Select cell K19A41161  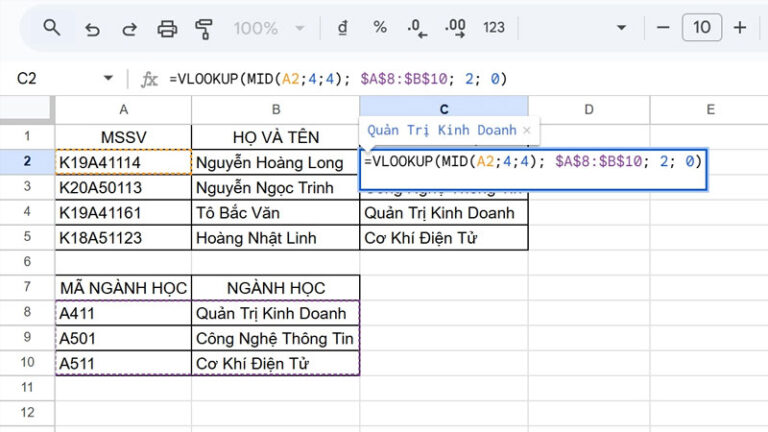pos(123,213)
